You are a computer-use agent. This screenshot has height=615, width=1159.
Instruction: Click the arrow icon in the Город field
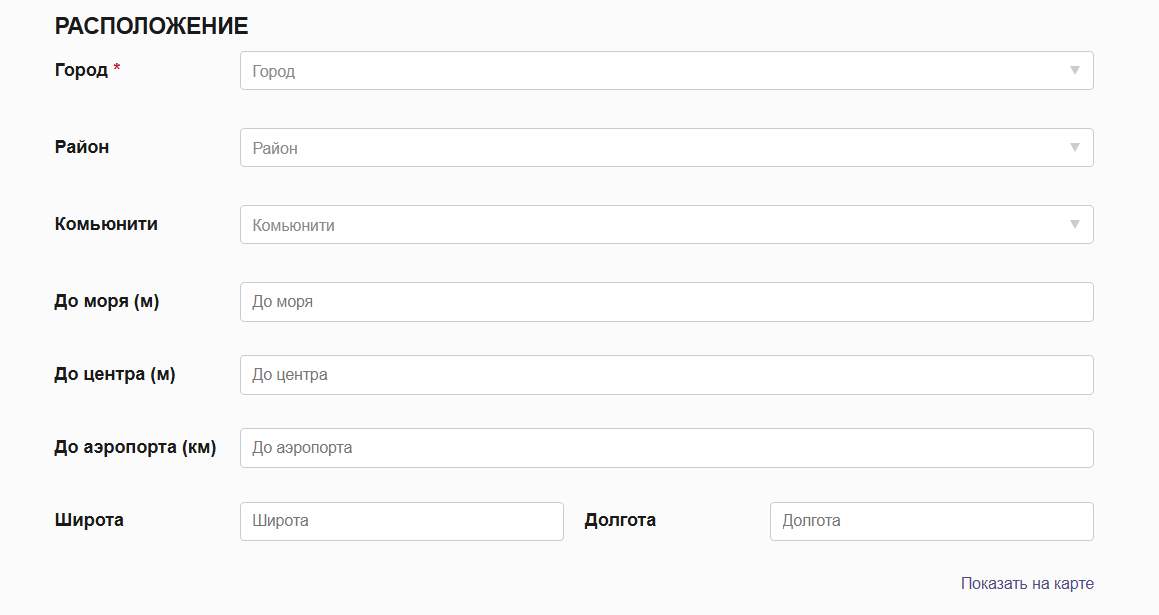[1075, 71]
